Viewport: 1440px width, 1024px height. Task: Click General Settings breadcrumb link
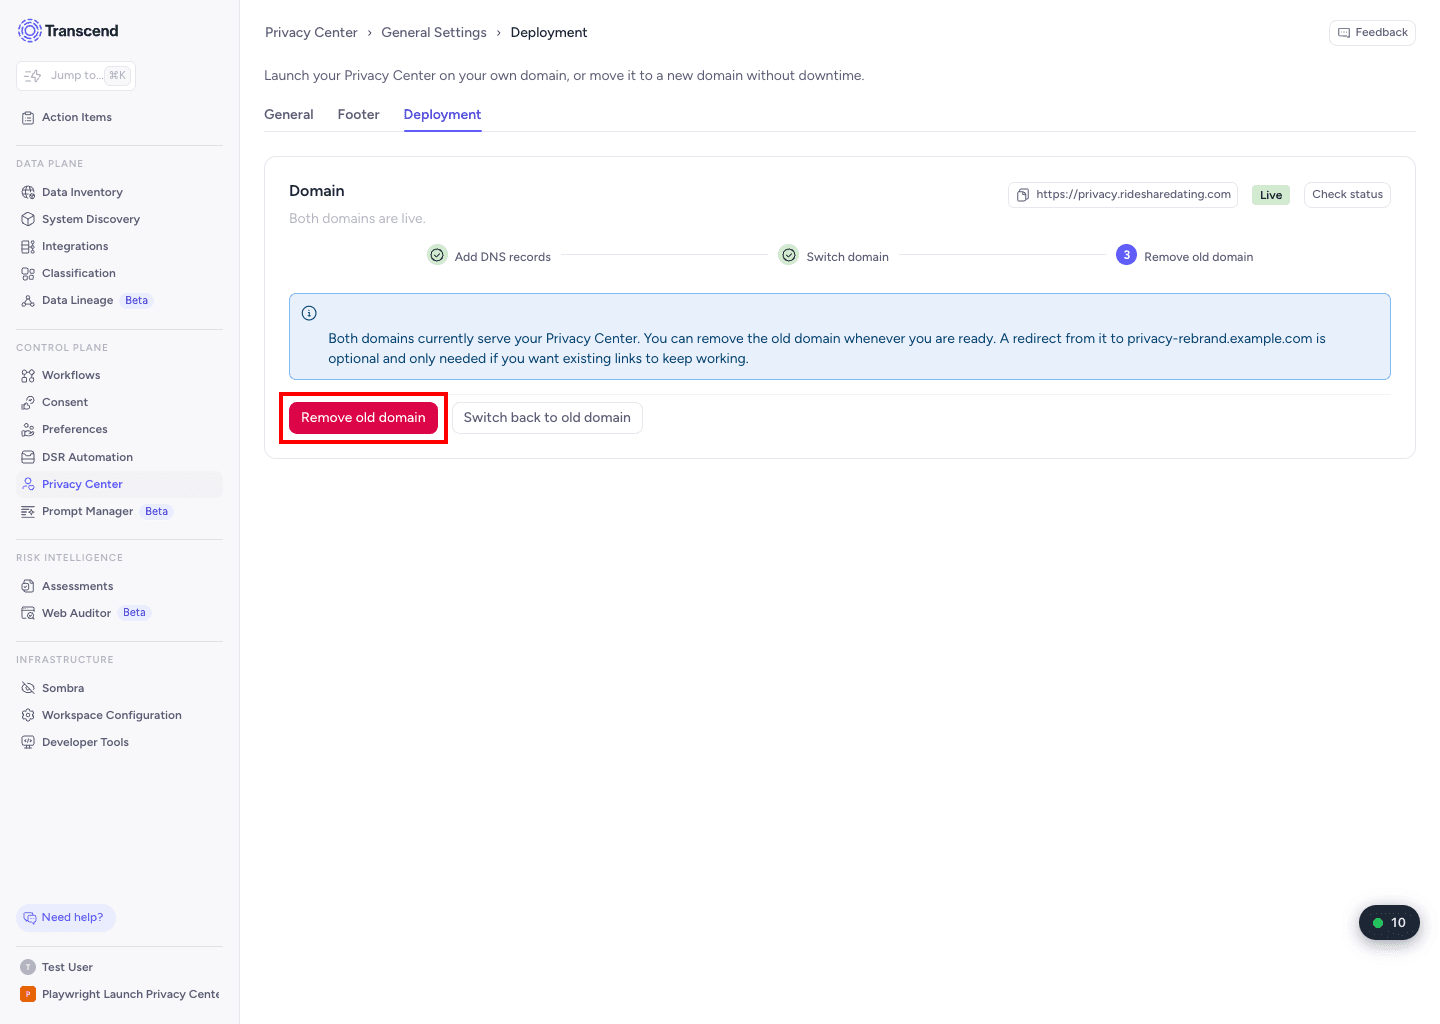pyautogui.click(x=434, y=33)
